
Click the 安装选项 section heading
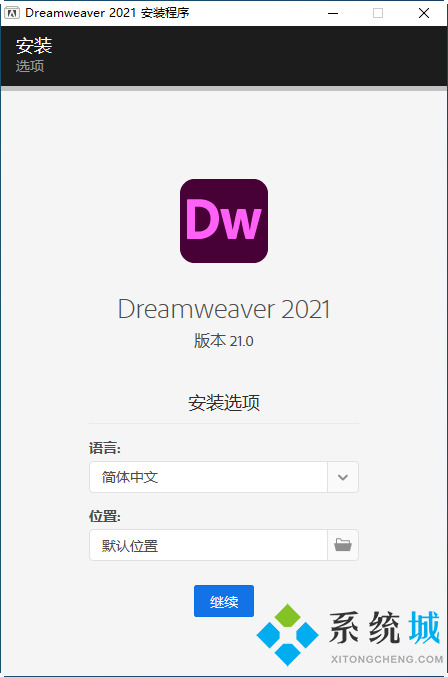pos(224,402)
